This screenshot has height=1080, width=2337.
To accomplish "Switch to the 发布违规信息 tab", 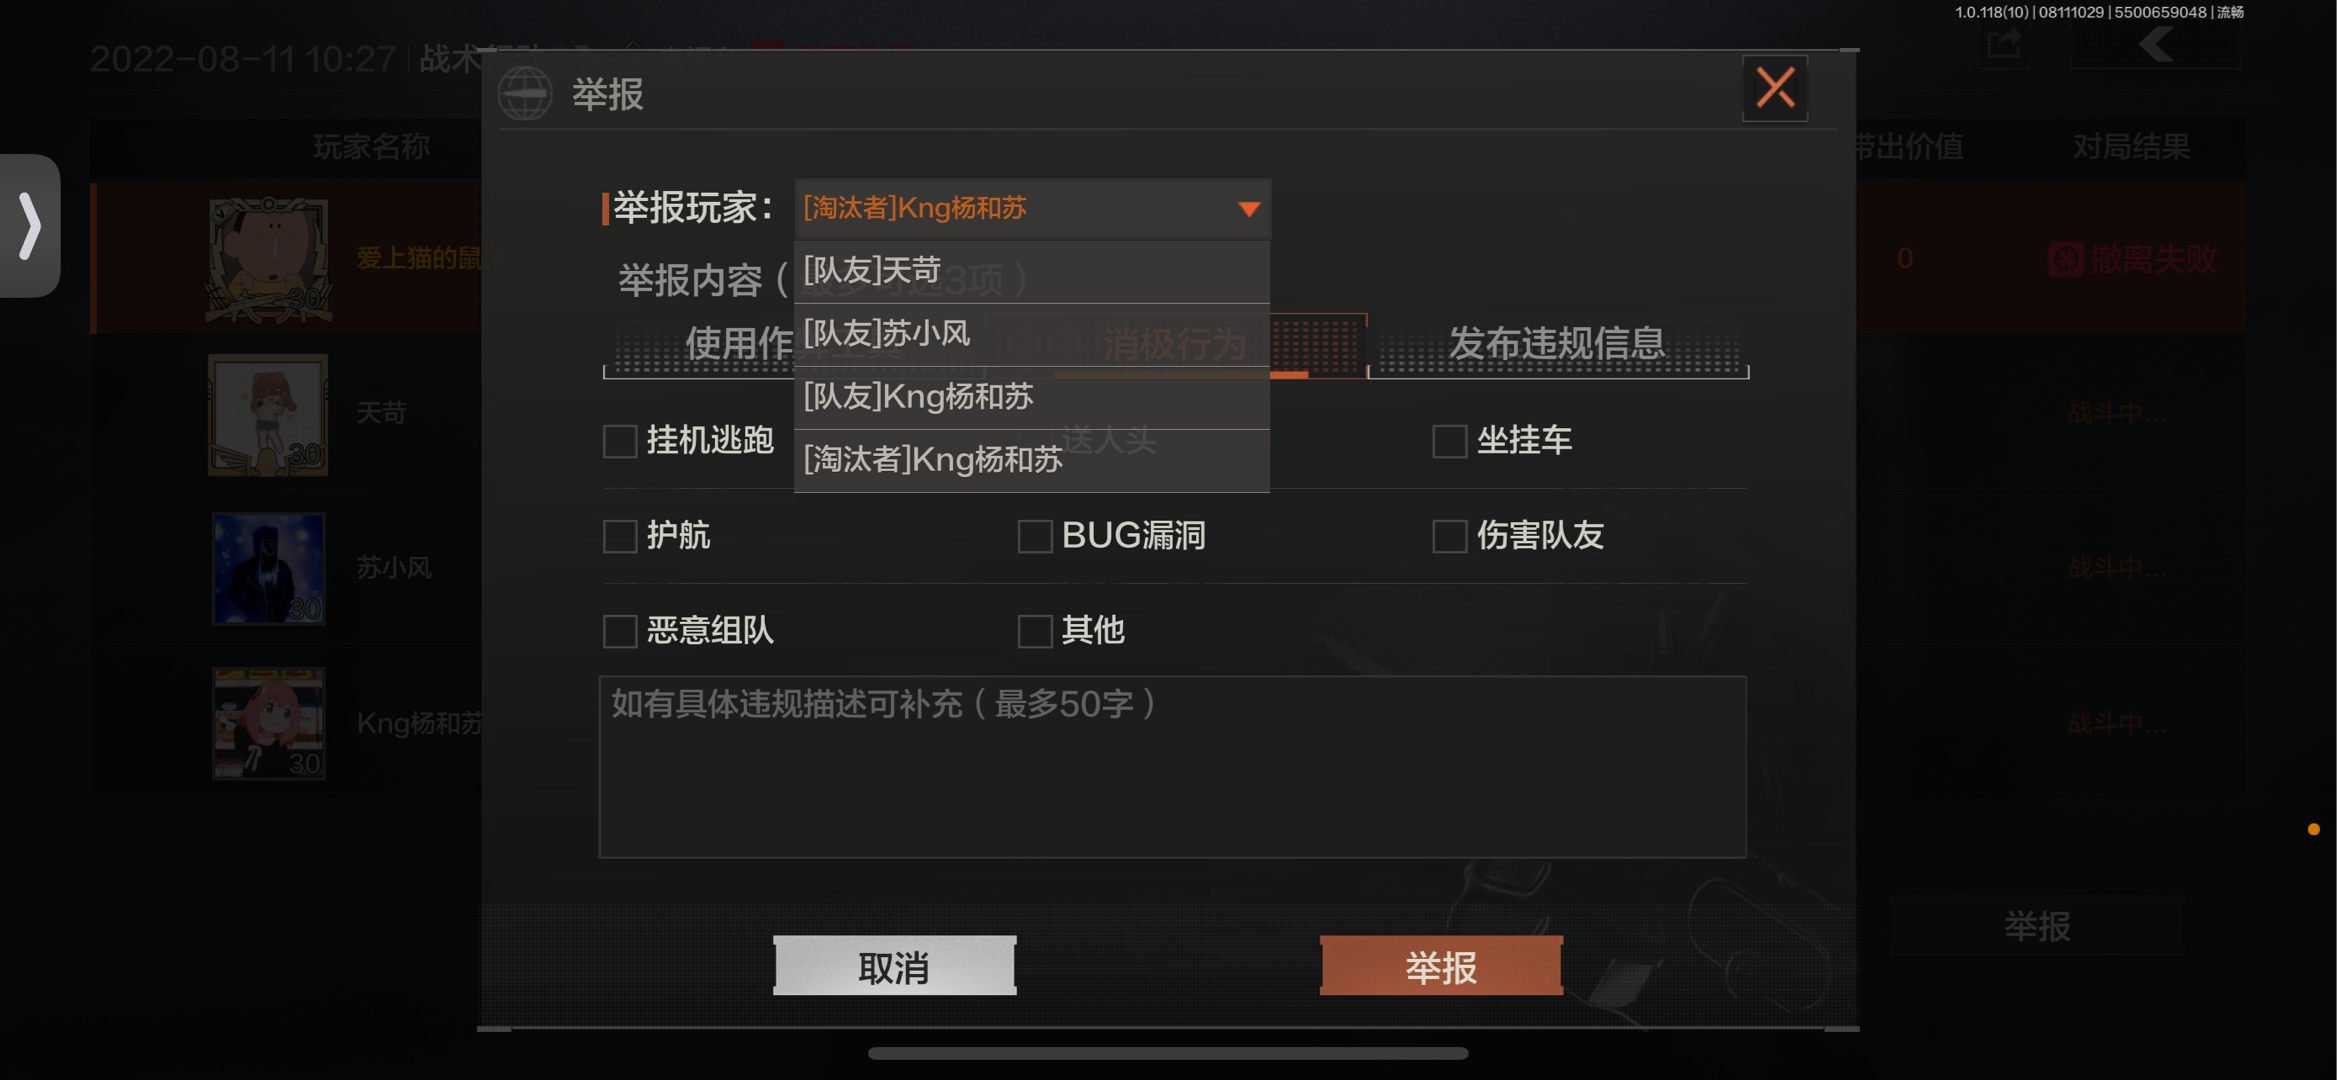I will 1558,344.
